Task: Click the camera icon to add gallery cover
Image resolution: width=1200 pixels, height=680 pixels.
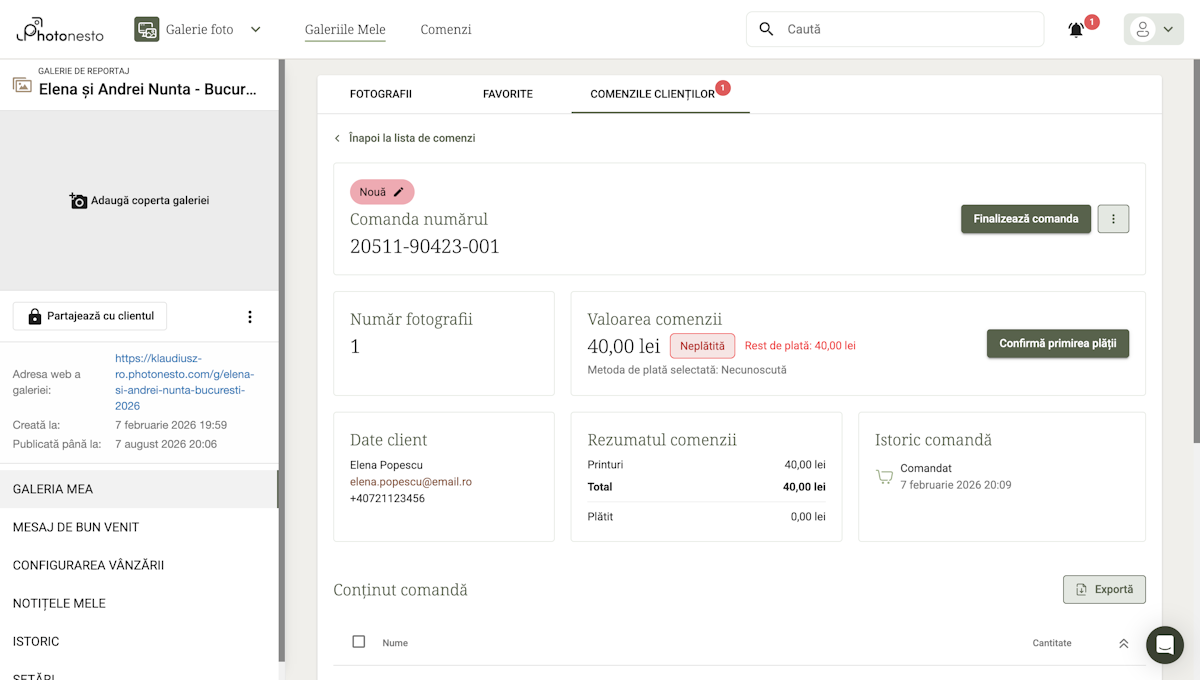Action: [79, 200]
